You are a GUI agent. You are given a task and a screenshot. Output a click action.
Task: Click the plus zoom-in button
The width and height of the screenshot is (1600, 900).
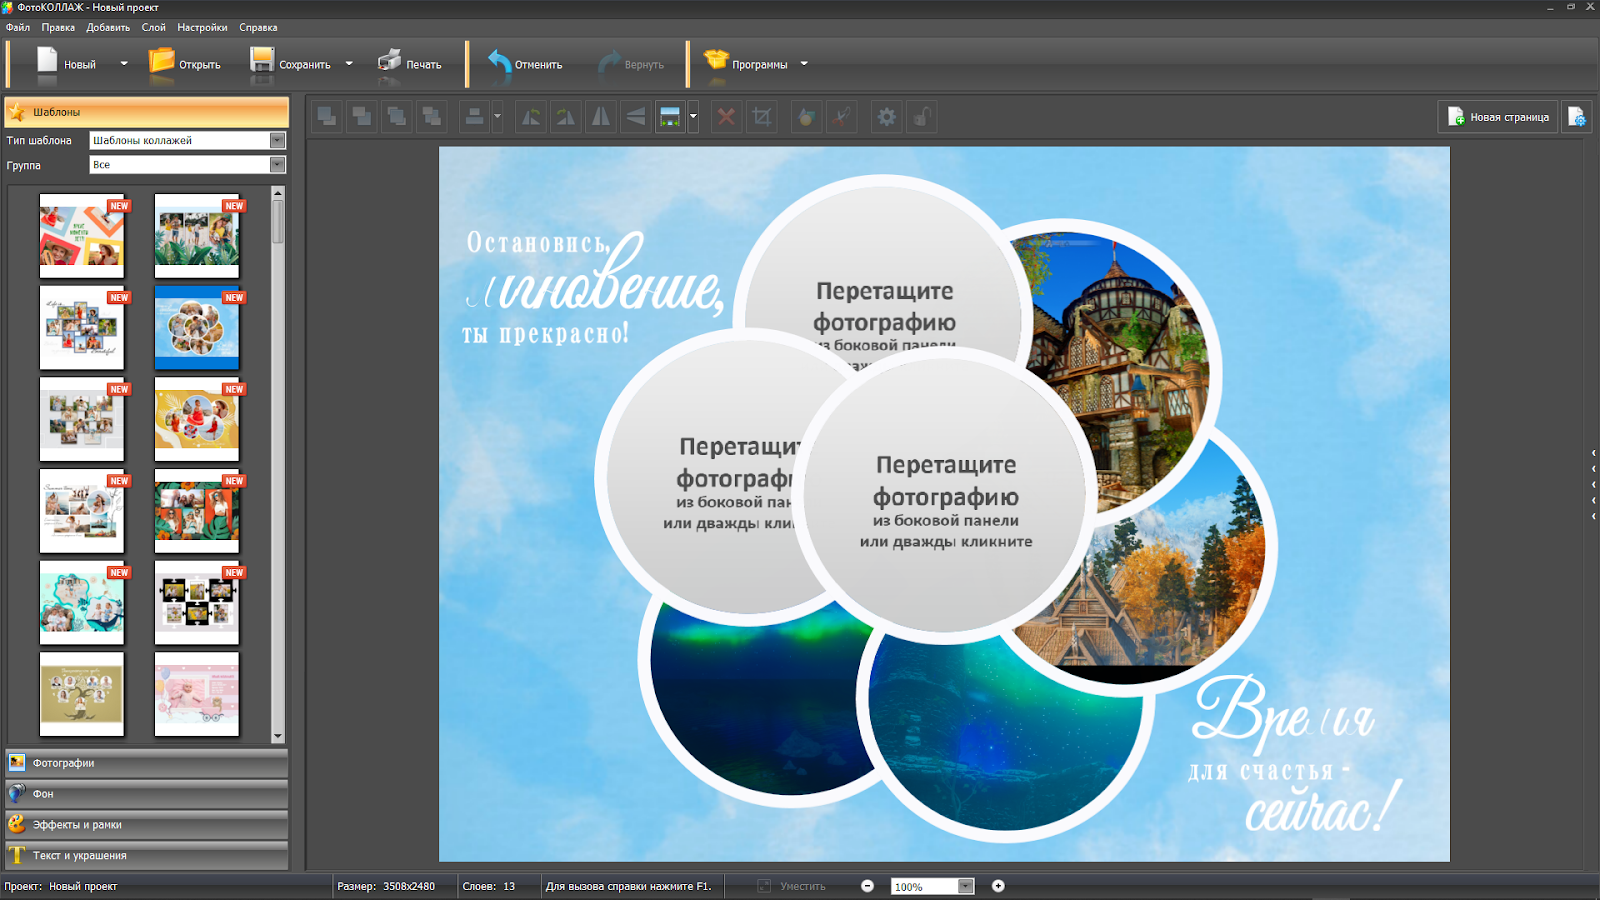998,886
